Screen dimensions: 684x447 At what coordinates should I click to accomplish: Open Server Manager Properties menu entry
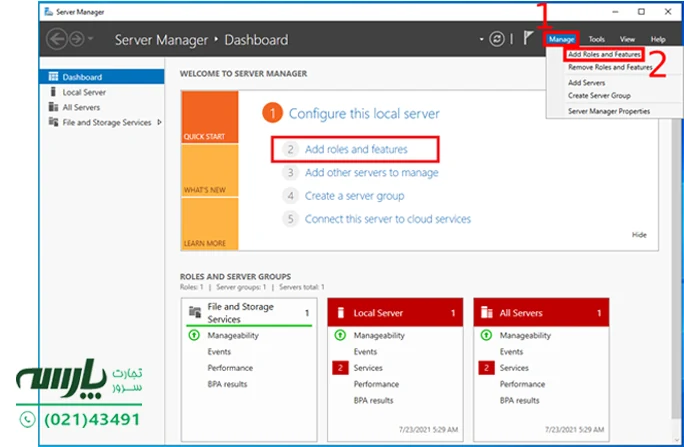coord(609,111)
